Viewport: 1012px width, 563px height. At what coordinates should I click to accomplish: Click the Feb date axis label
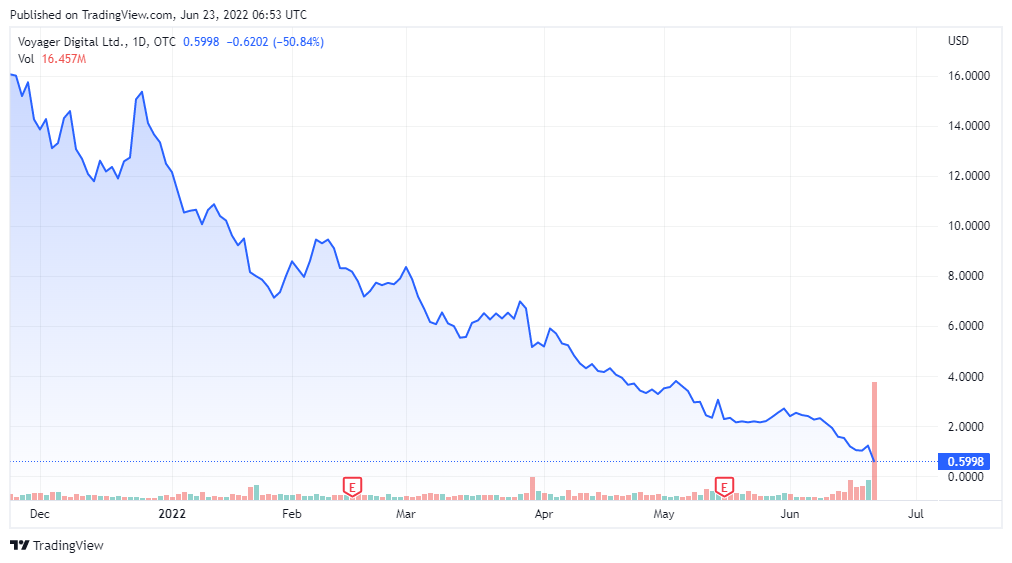(292, 514)
